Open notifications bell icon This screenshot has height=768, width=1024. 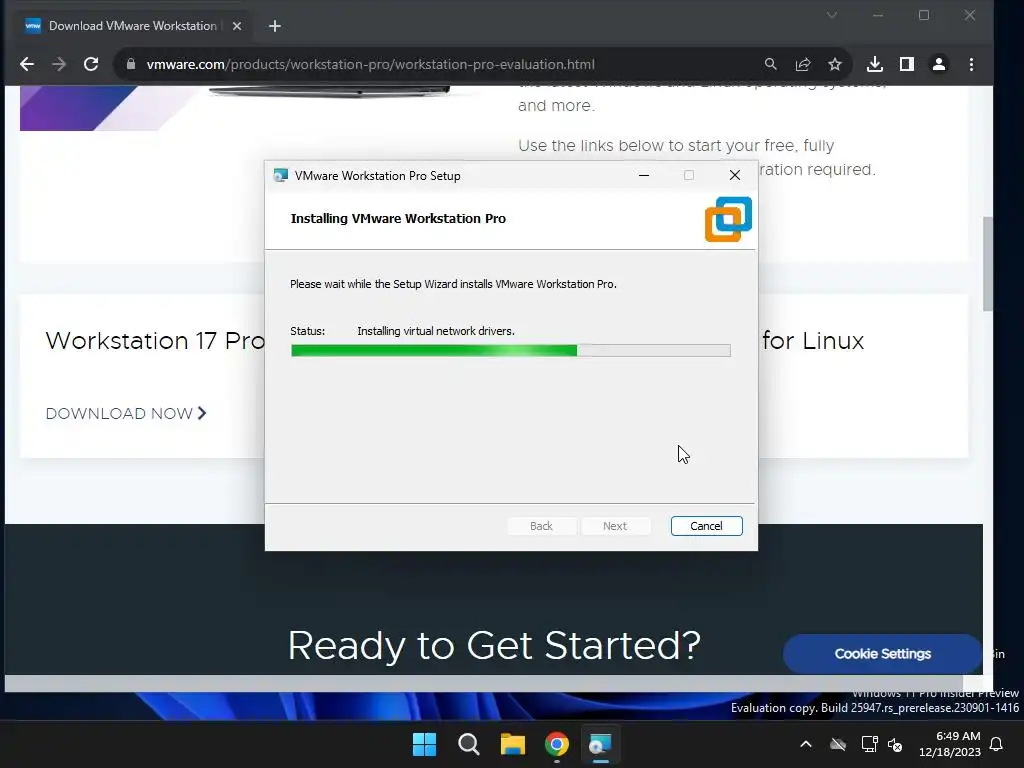[x=996, y=744]
